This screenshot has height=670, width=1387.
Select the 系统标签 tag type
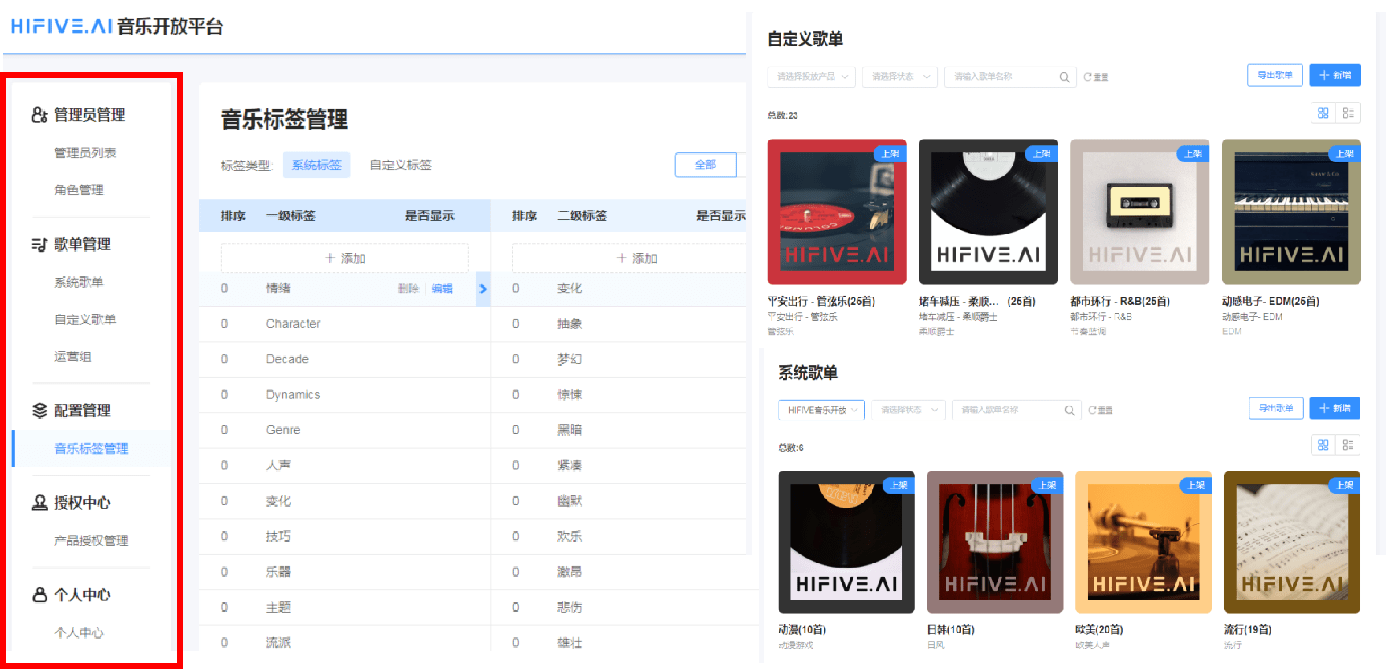pos(316,165)
